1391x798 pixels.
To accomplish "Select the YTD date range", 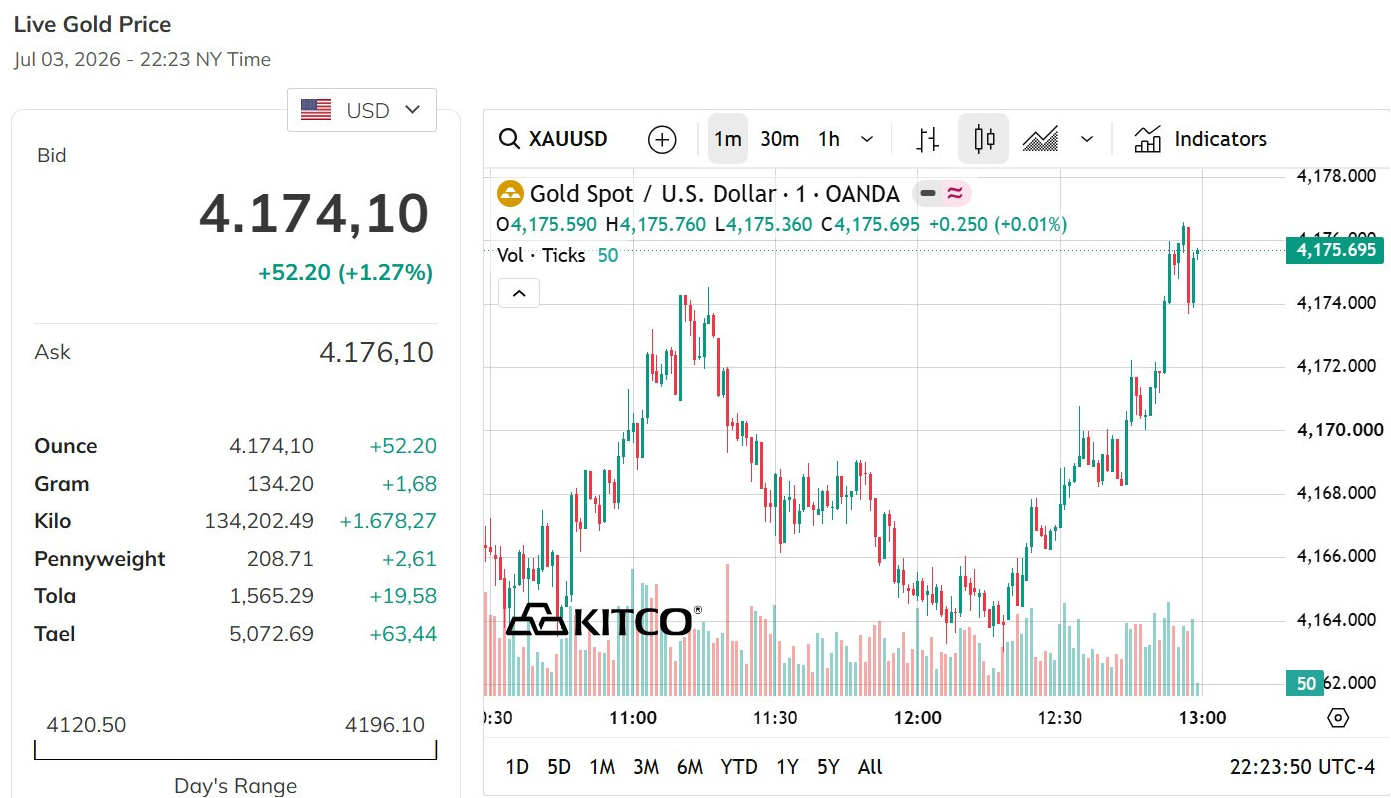I will pos(739,767).
